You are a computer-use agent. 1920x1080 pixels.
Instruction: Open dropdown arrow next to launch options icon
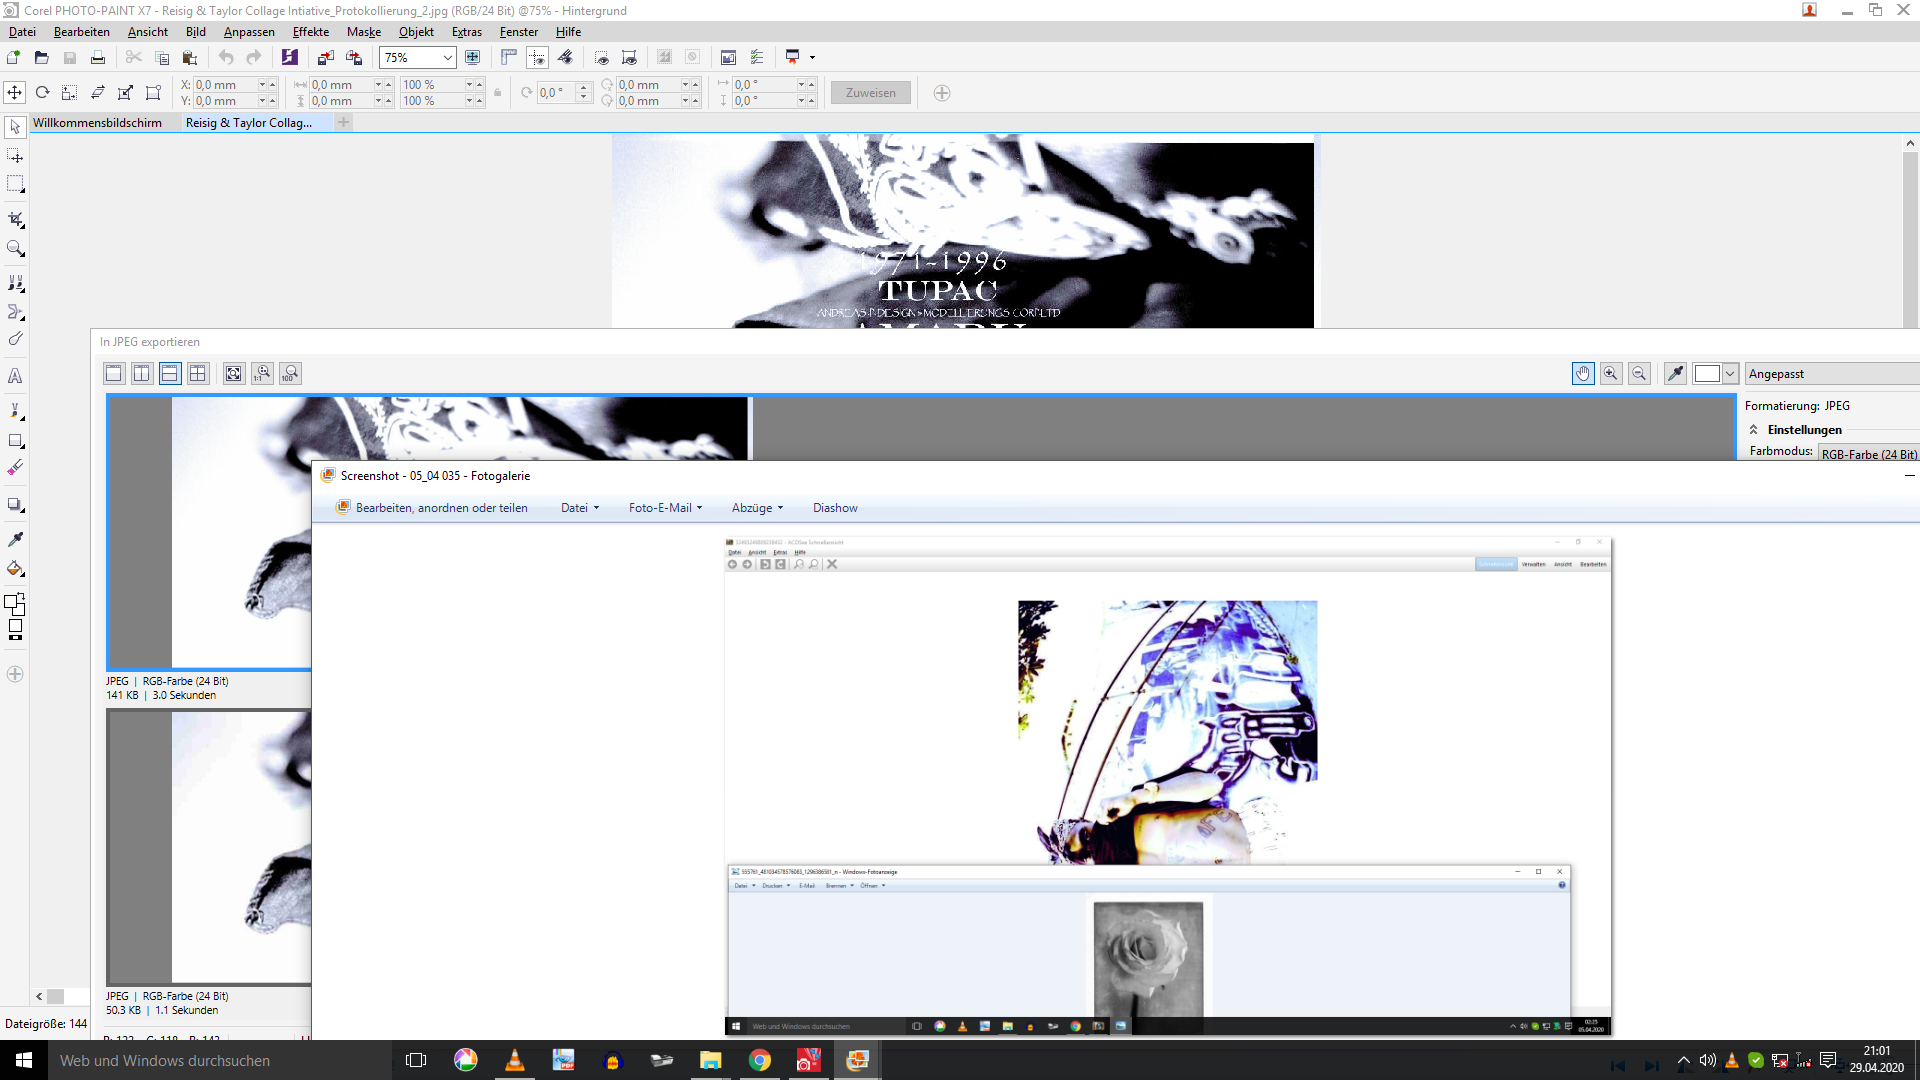pyautogui.click(x=812, y=58)
